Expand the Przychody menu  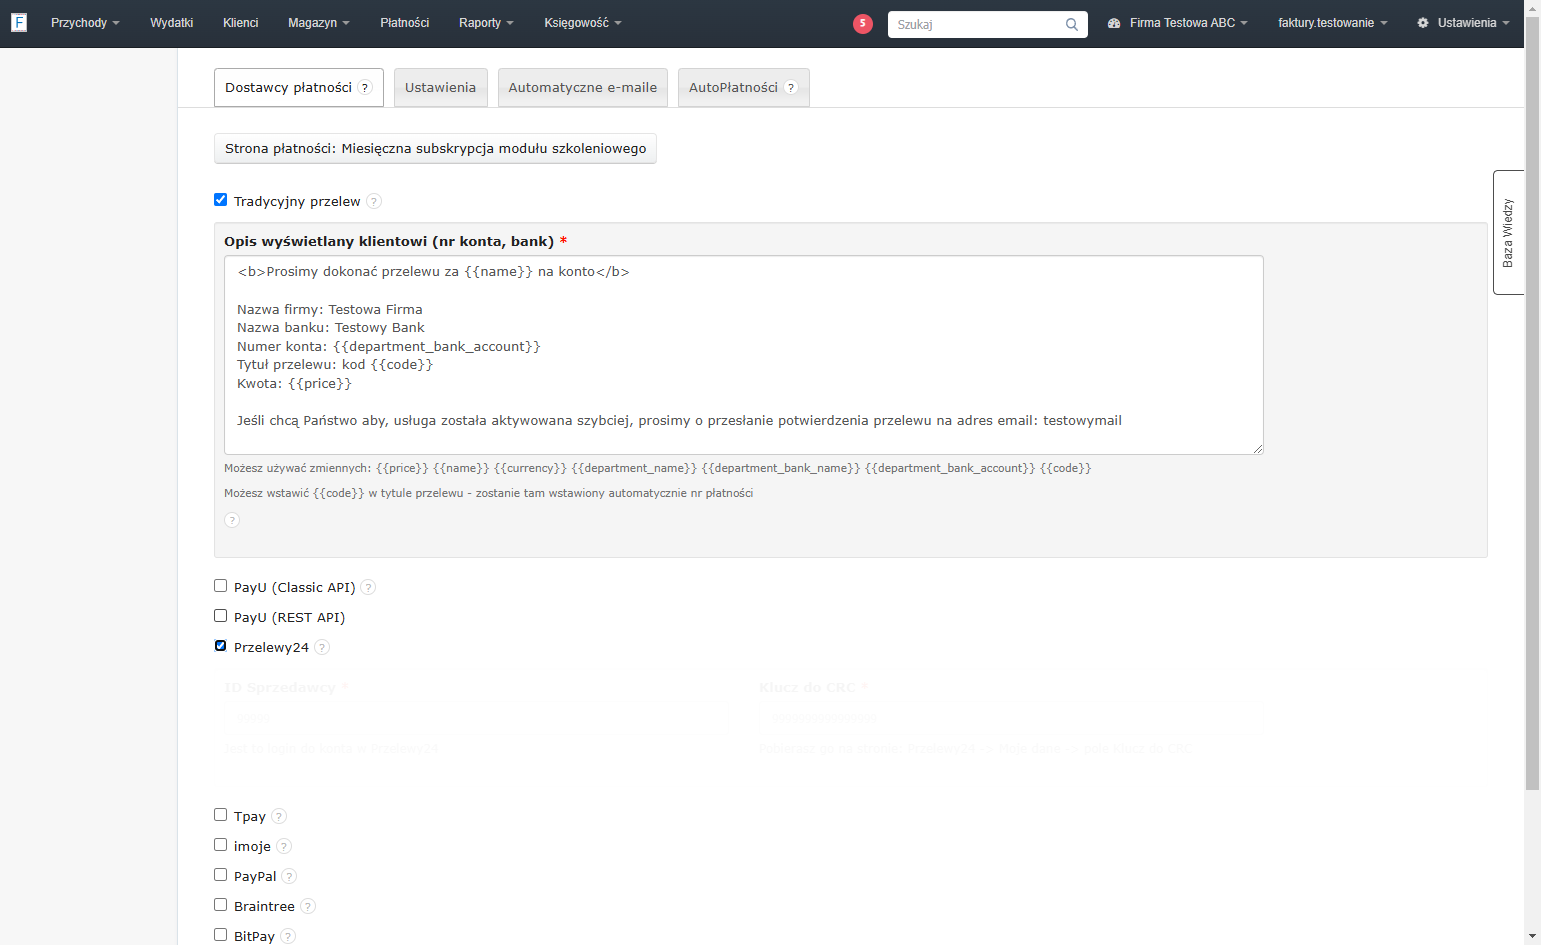pyautogui.click(x=85, y=23)
